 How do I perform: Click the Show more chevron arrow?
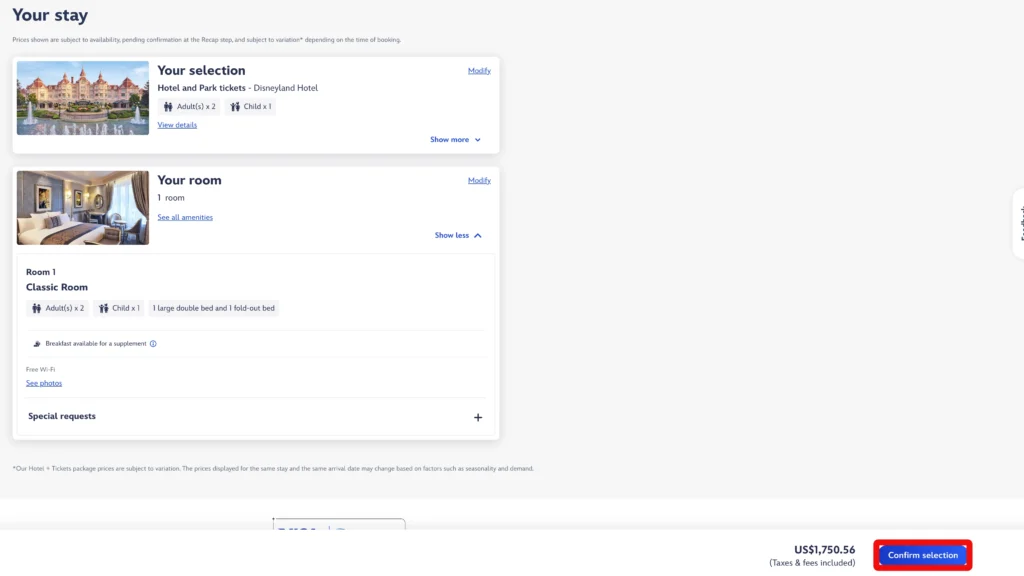tap(477, 140)
